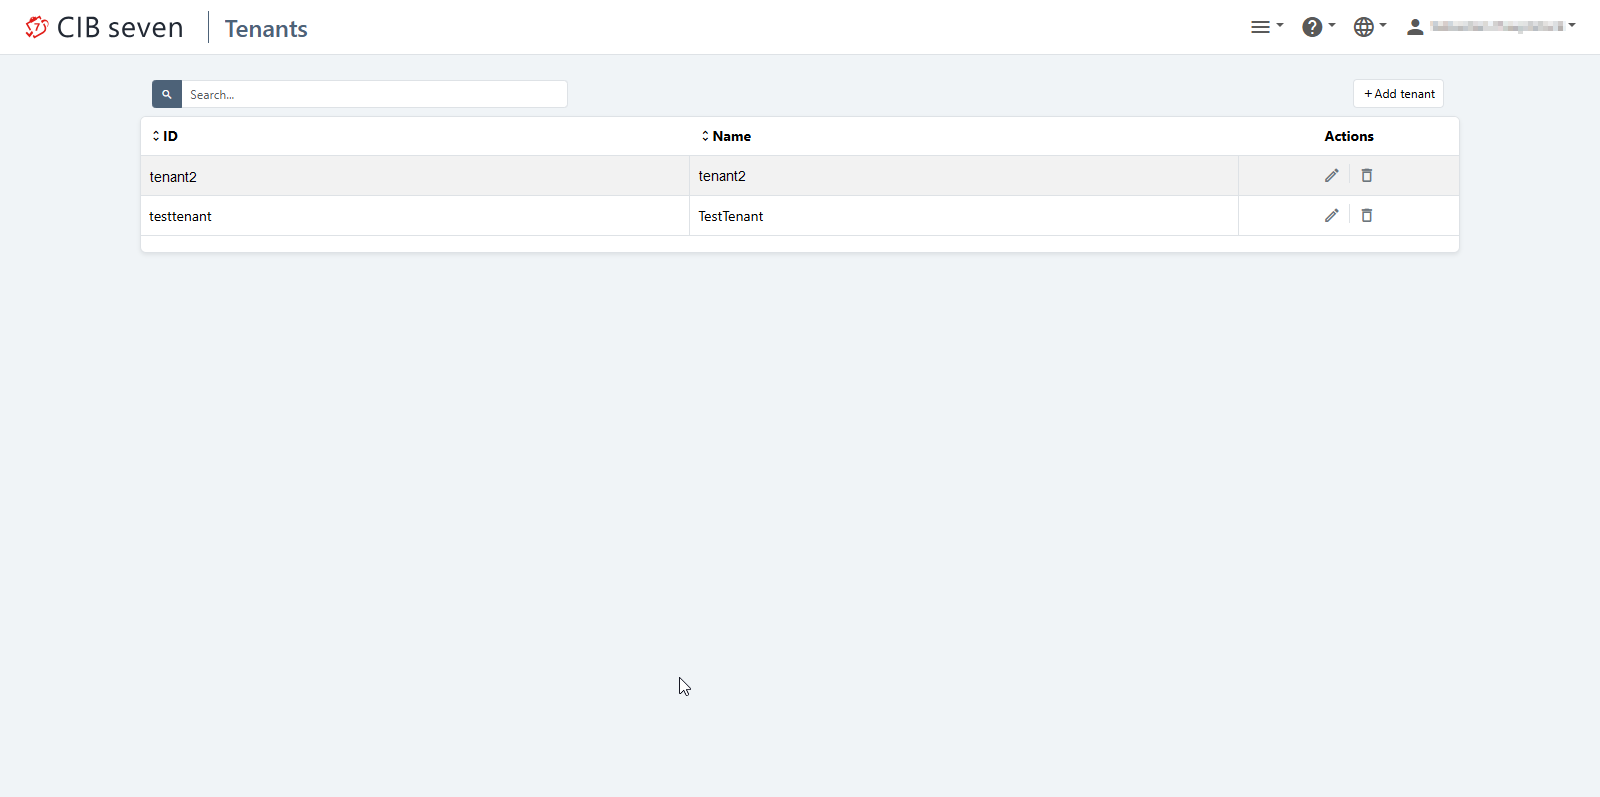Sort the table by Name column

point(726,136)
